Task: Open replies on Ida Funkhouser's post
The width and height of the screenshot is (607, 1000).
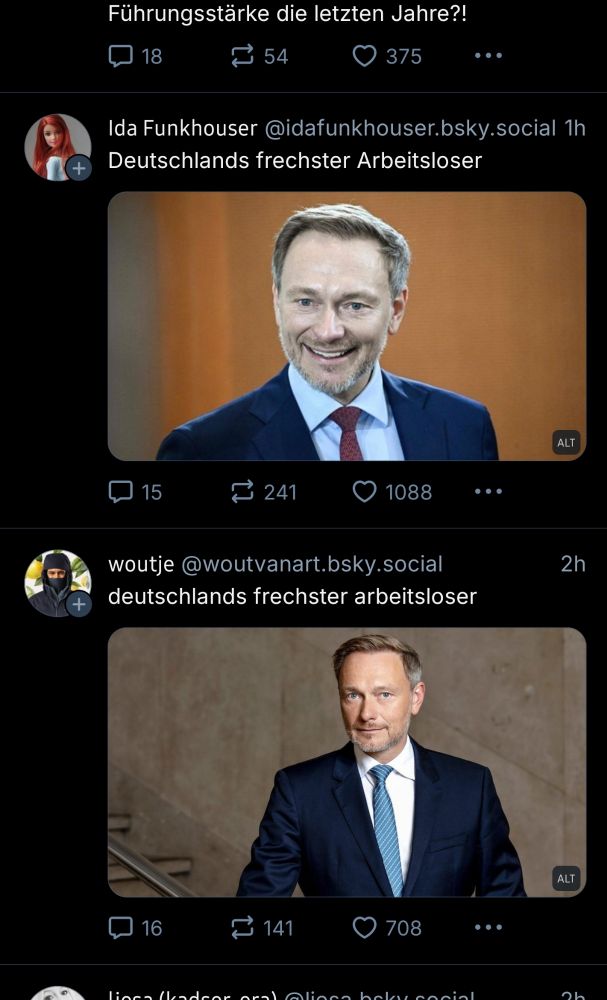Action: pos(121,492)
